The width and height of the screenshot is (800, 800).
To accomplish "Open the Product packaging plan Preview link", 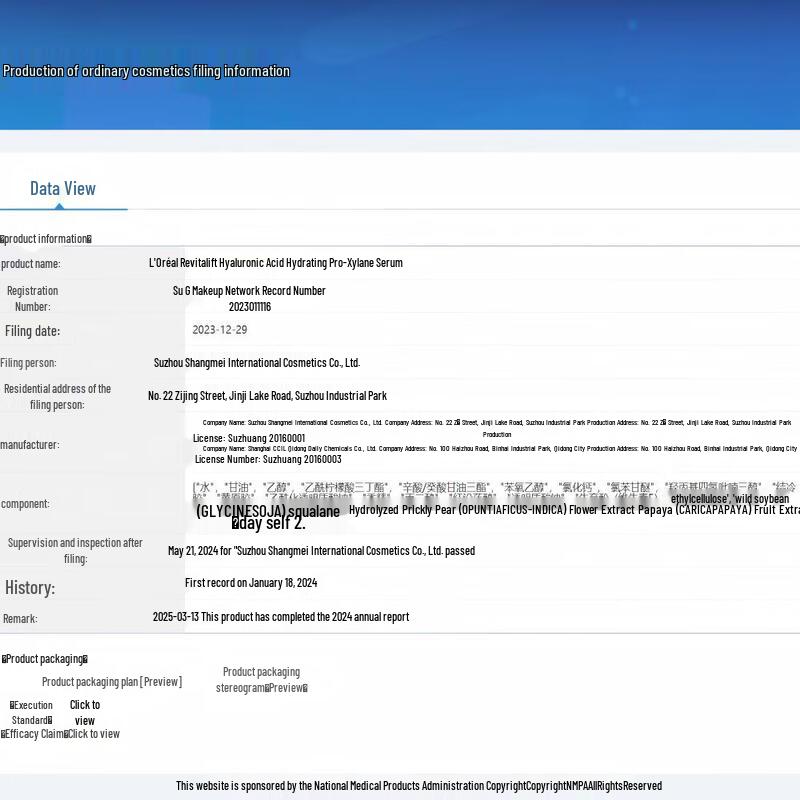I will pos(112,682).
